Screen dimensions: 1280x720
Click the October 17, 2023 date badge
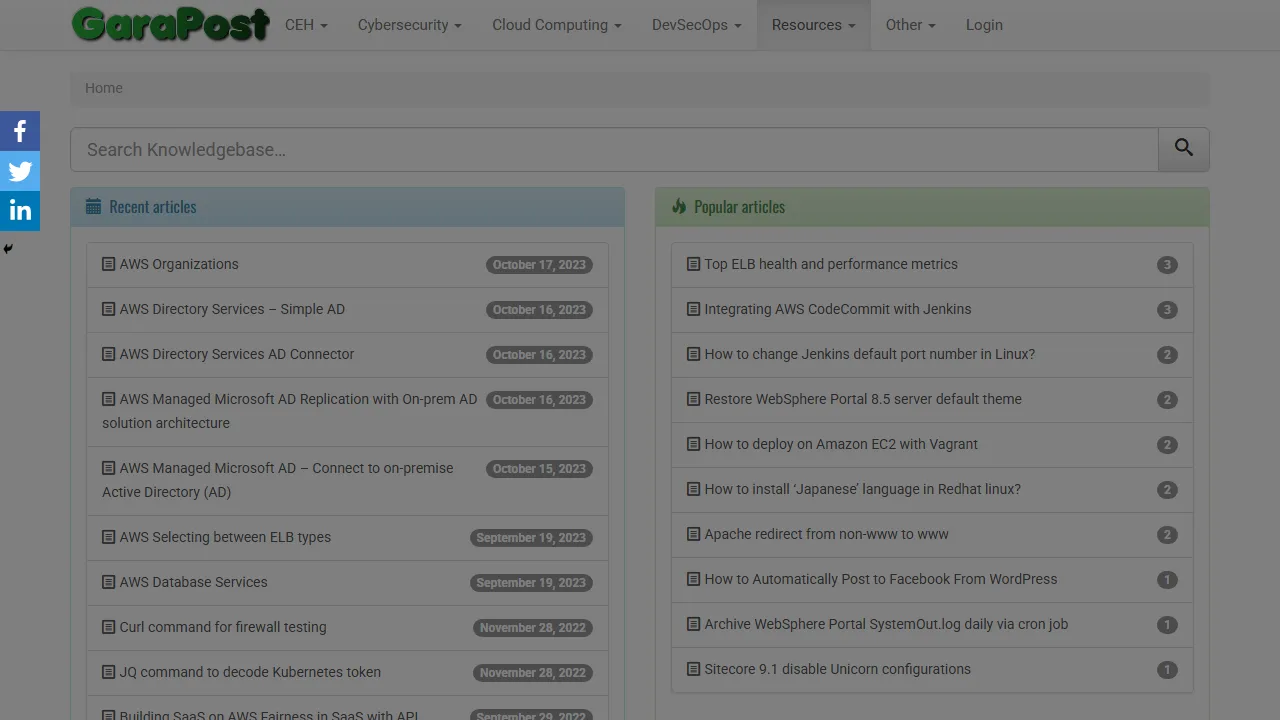pos(540,265)
